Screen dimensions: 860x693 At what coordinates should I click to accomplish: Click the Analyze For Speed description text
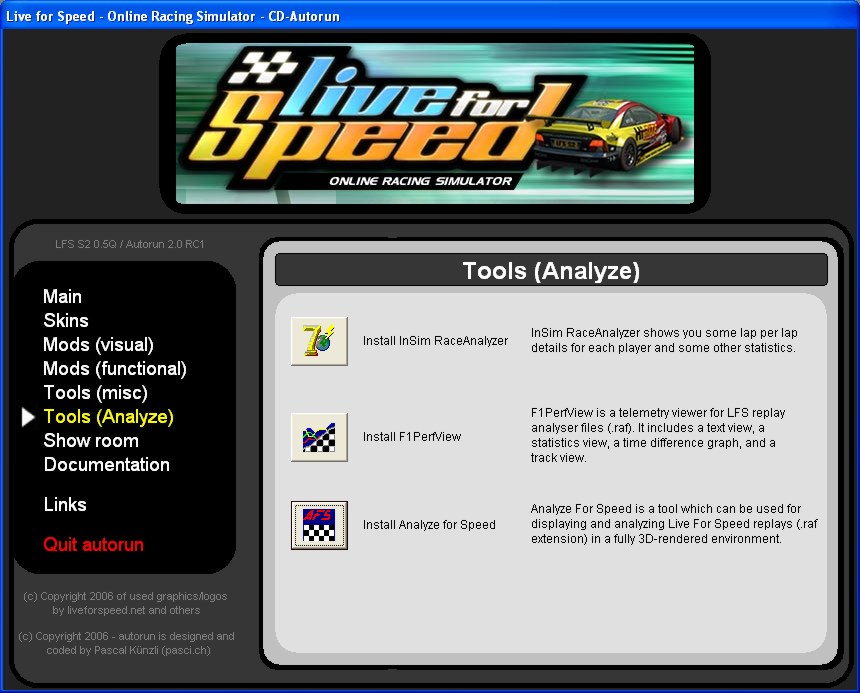pos(674,524)
